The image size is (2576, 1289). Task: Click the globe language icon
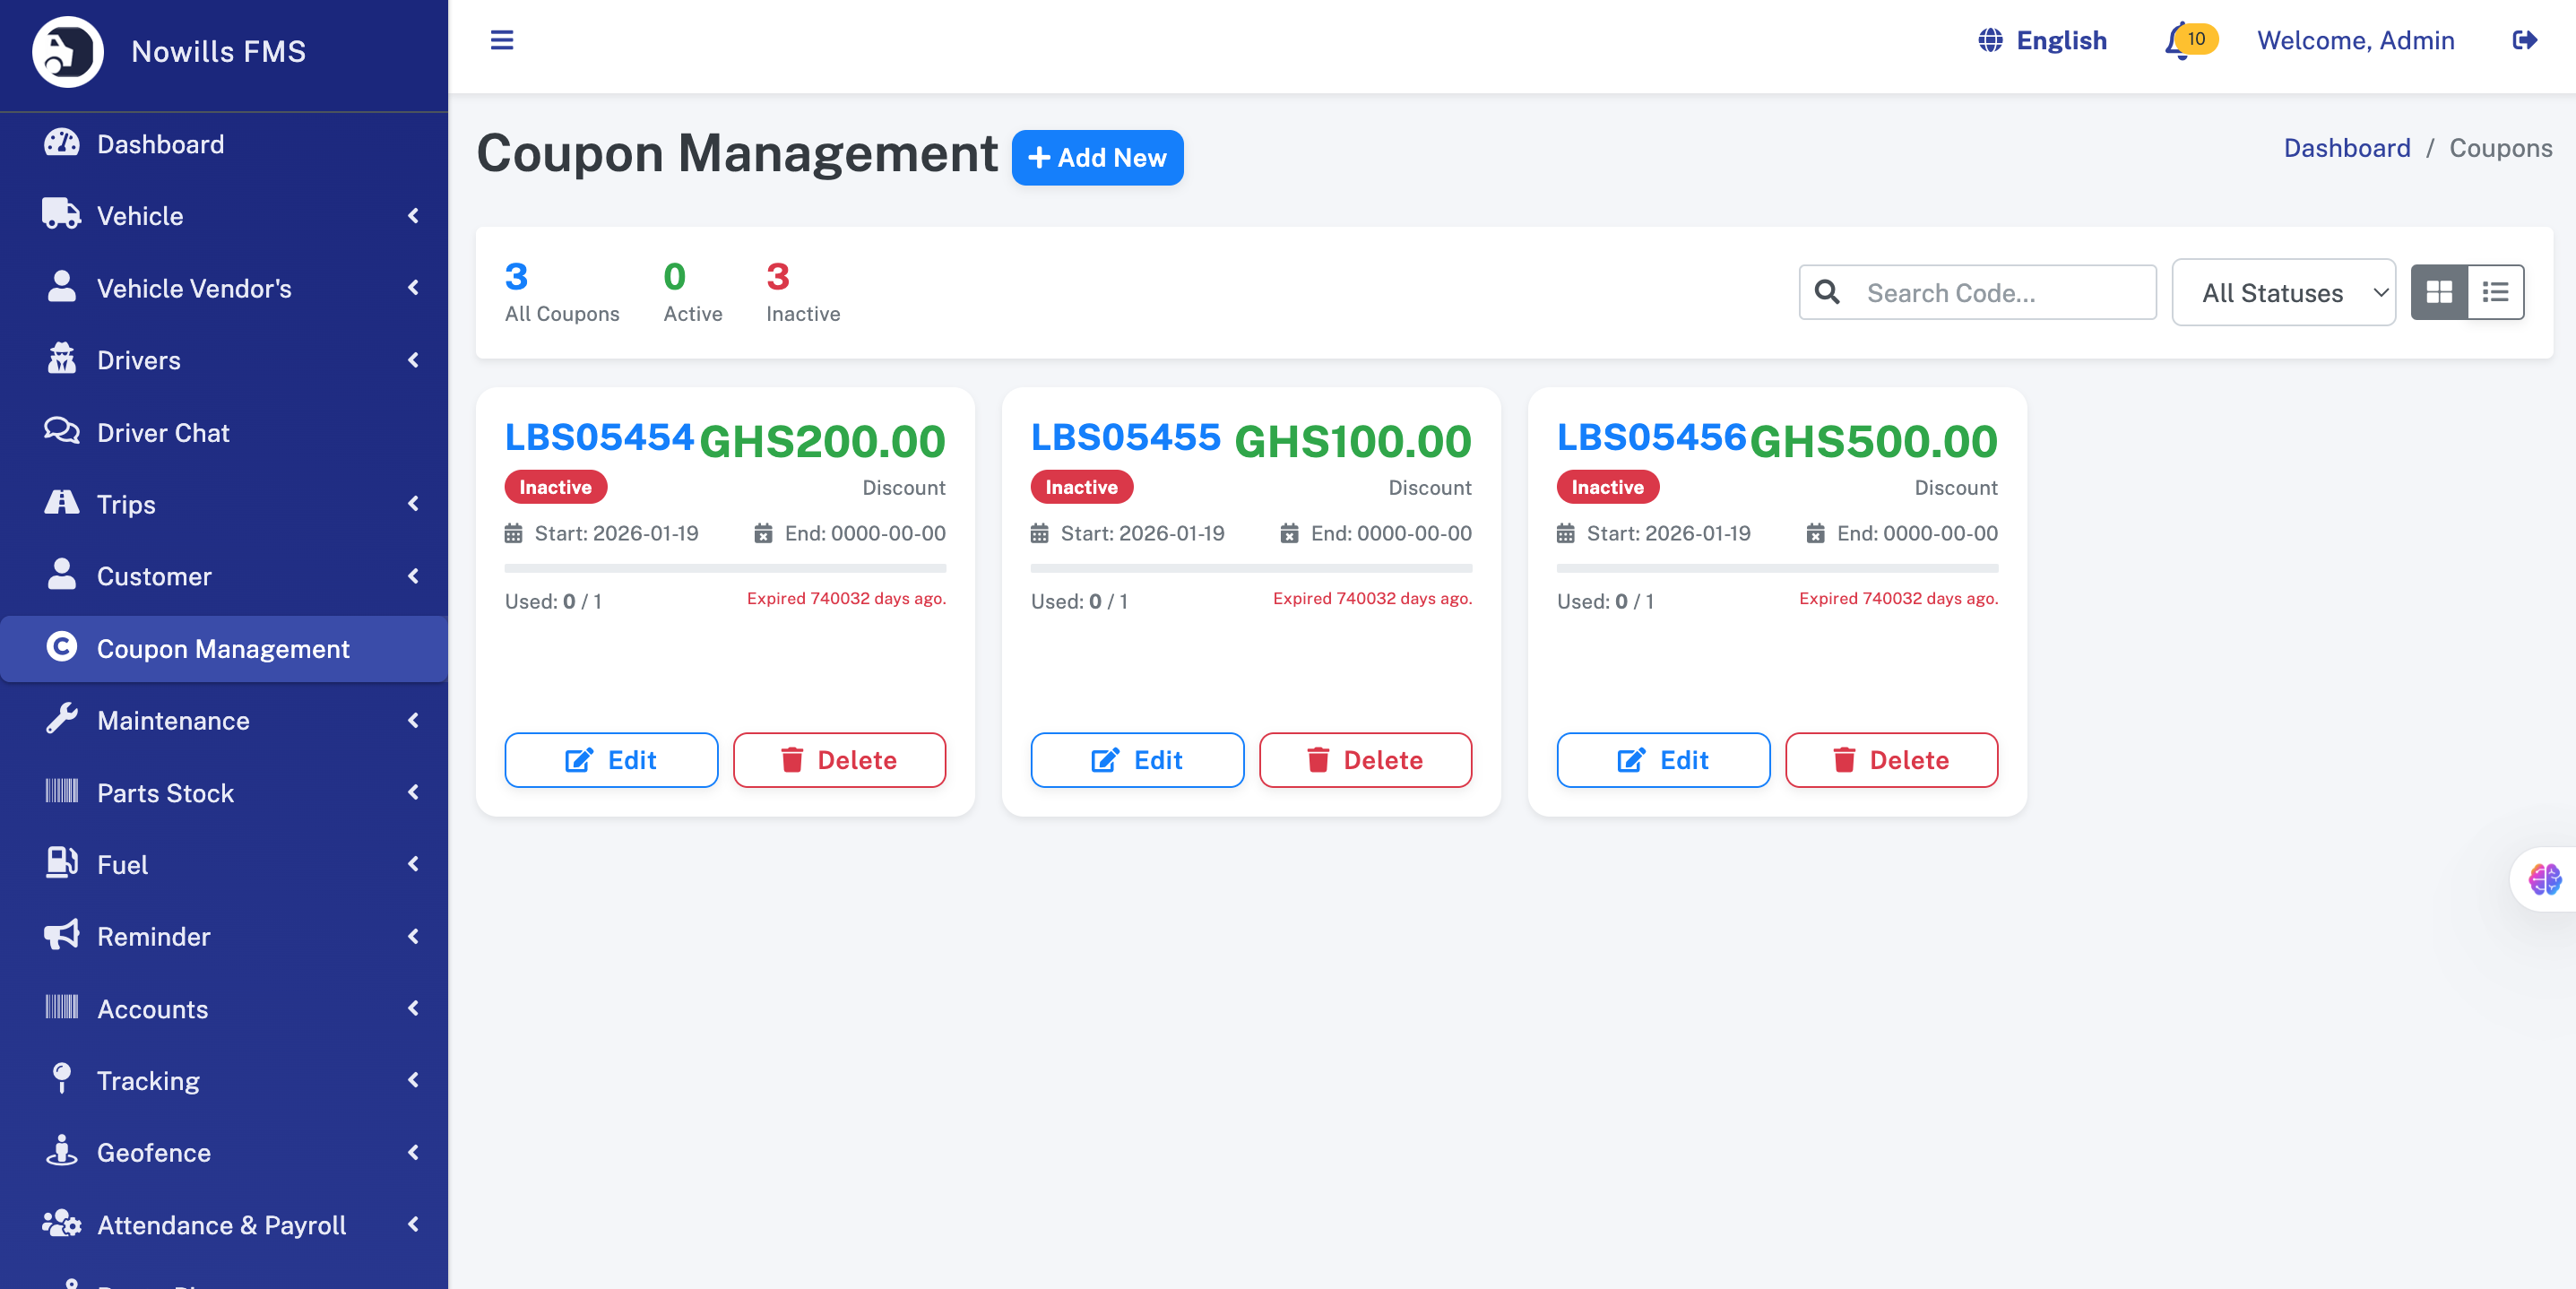pos(1990,40)
